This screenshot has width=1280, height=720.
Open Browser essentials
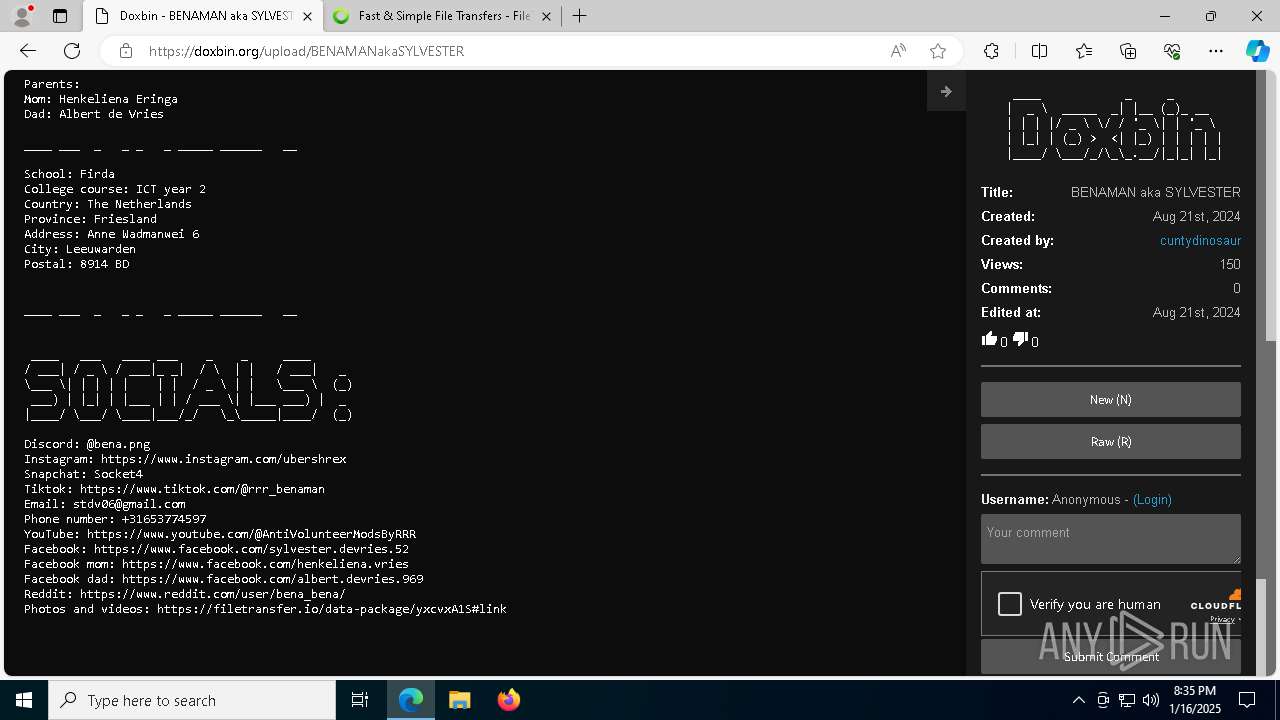point(1172,51)
